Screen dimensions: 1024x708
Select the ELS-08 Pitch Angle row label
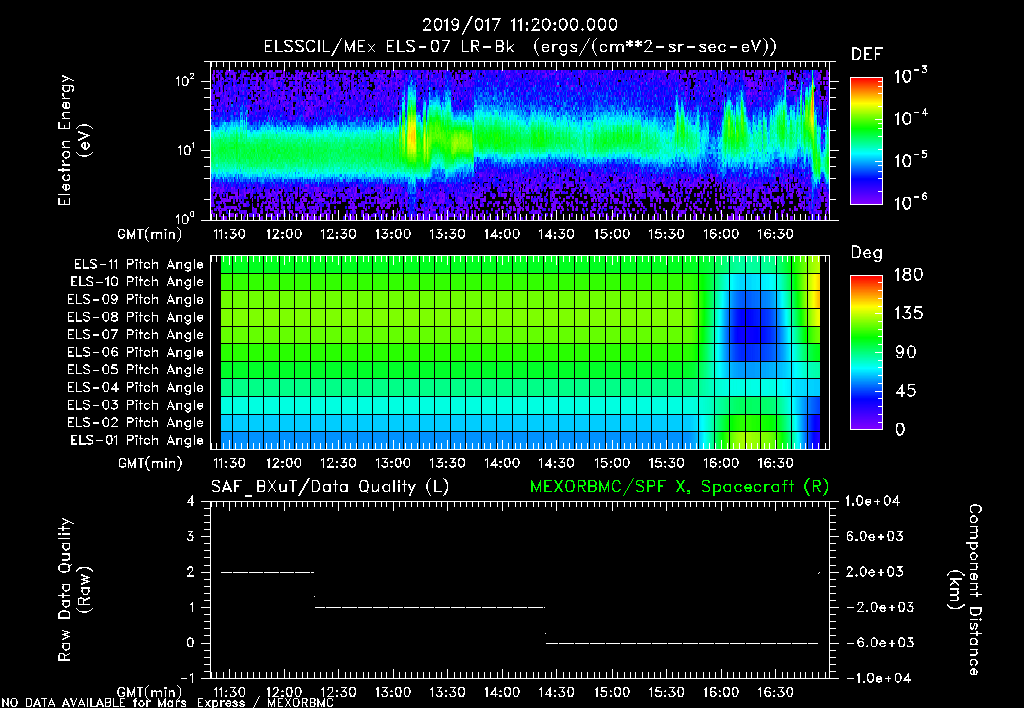point(136,317)
